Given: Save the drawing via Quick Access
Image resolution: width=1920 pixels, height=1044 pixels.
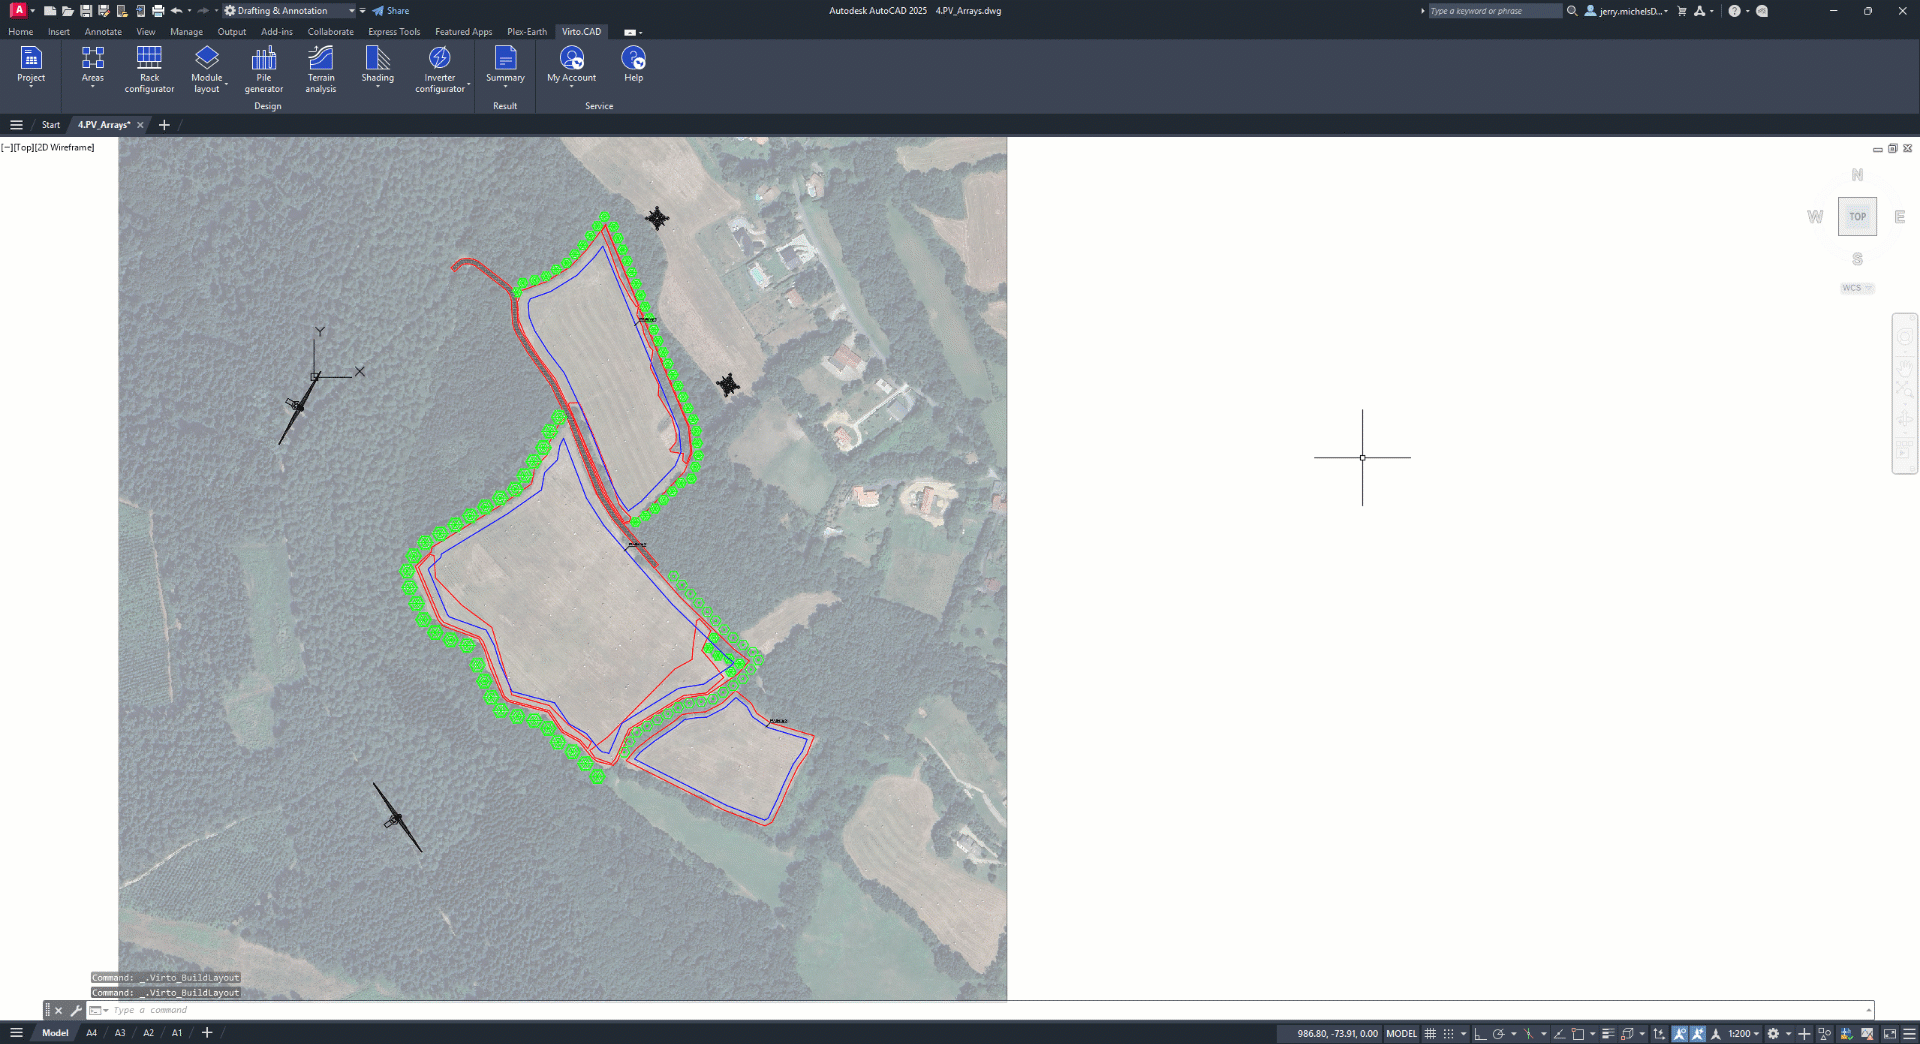Looking at the screenshot, I should click(x=85, y=11).
